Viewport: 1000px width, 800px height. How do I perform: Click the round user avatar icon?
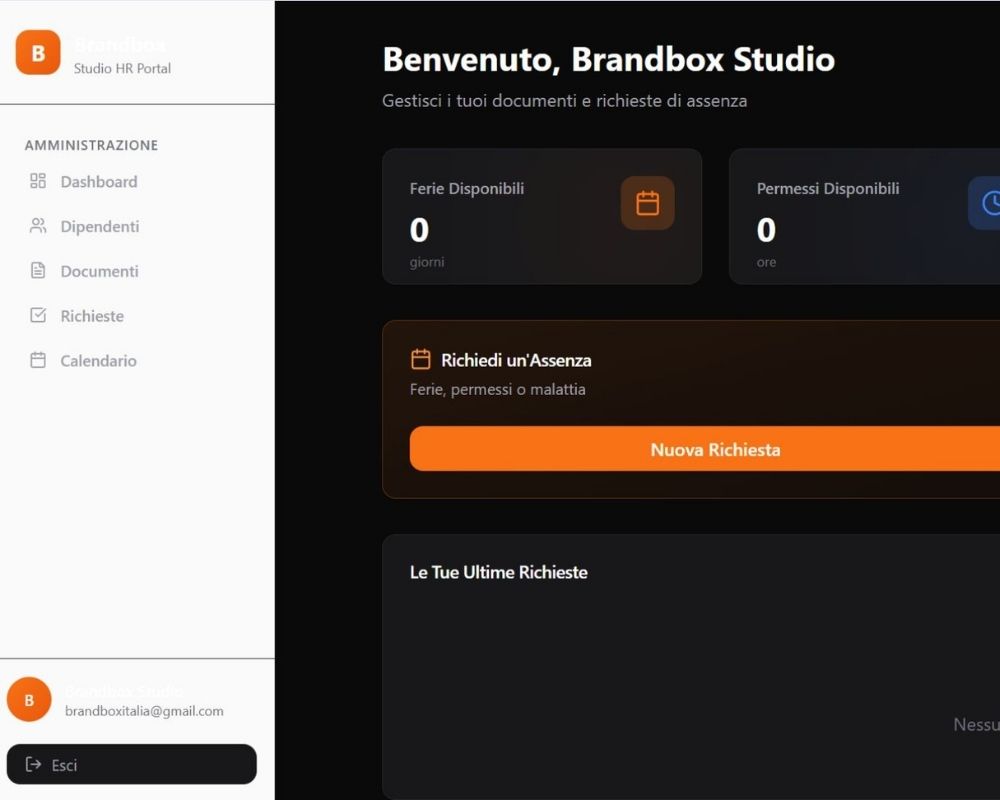pyautogui.click(x=29, y=700)
